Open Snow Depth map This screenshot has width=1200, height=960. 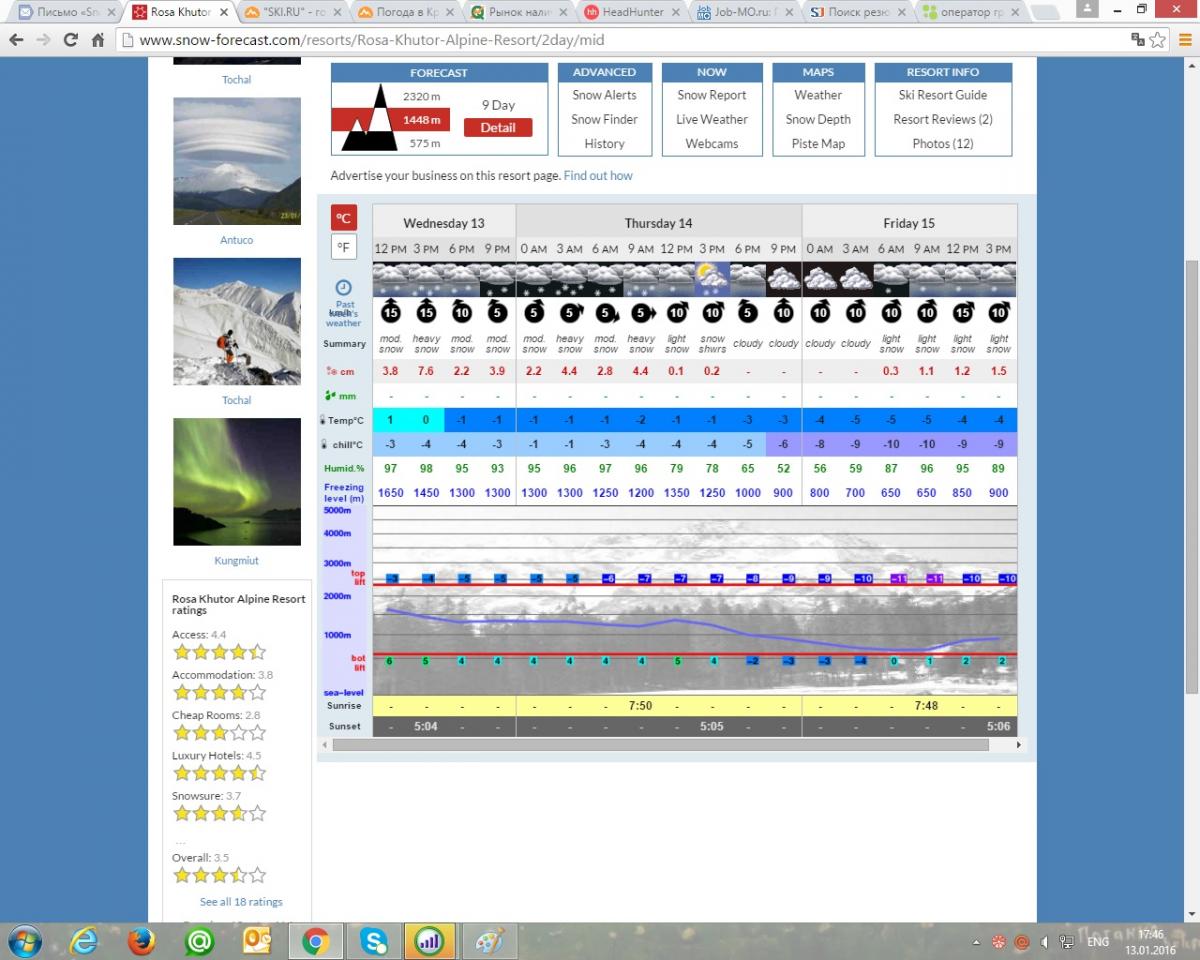pyautogui.click(x=818, y=119)
